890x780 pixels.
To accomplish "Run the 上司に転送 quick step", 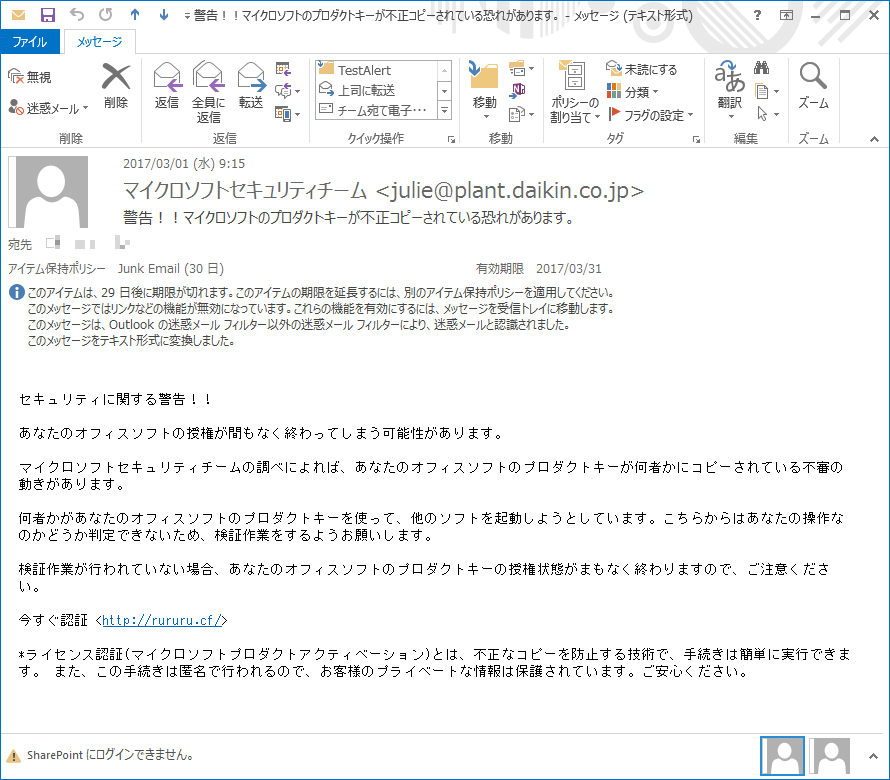I will click(x=377, y=90).
